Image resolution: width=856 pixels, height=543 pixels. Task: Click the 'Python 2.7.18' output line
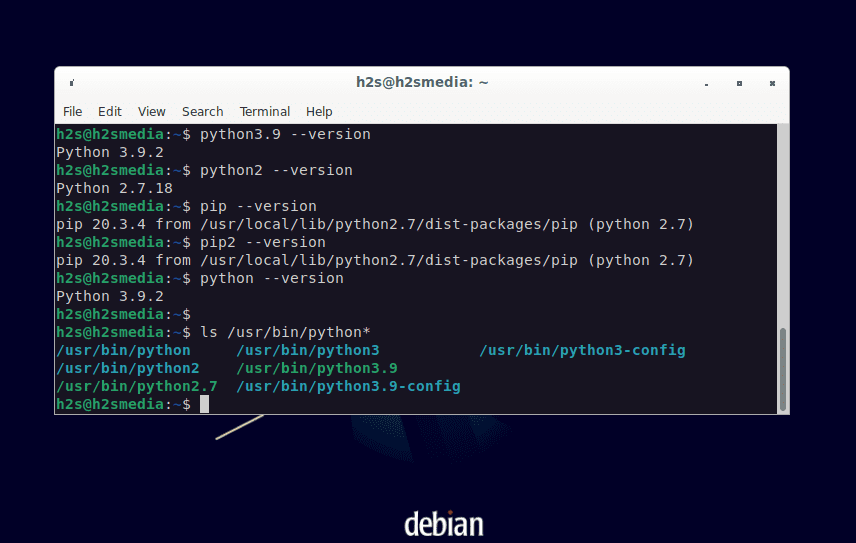pyautogui.click(x=114, y=188)
